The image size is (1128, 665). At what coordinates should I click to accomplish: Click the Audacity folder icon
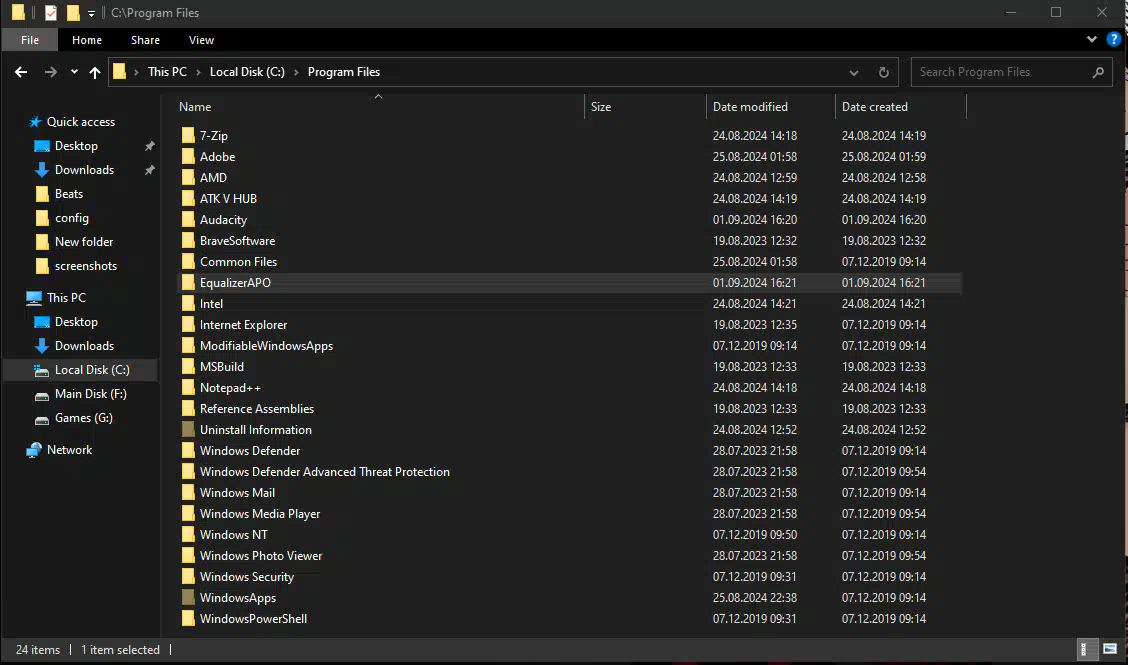click(188, 220)
